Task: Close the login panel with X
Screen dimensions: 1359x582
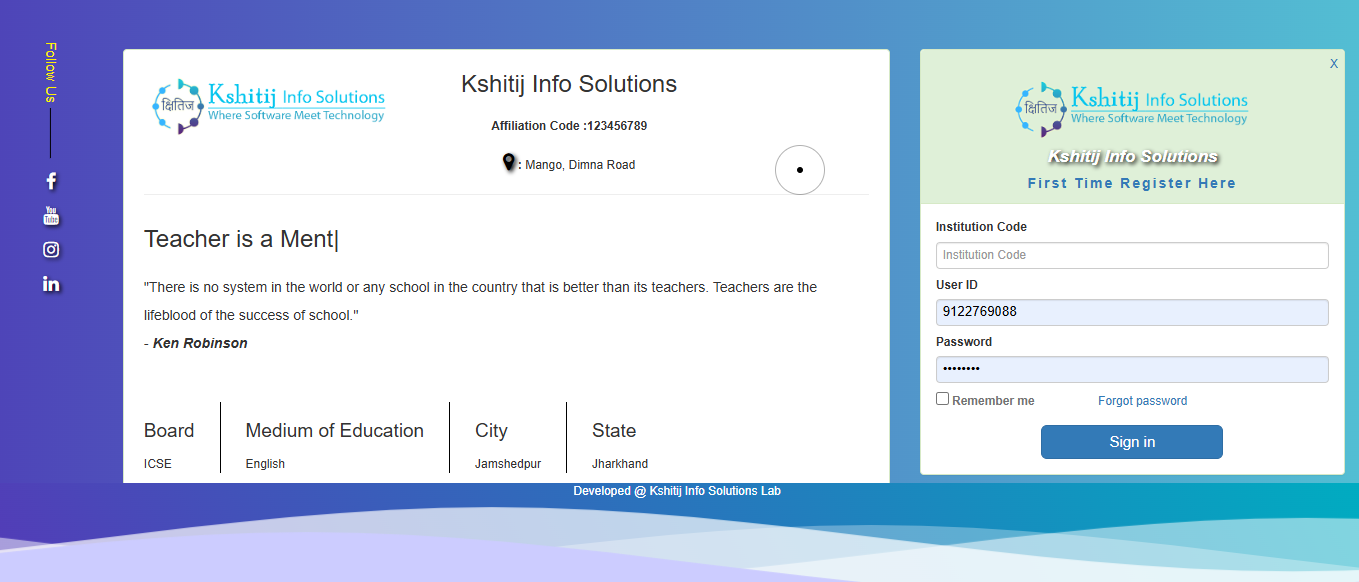Action: pyautogui.click(x=1334, y=63)
